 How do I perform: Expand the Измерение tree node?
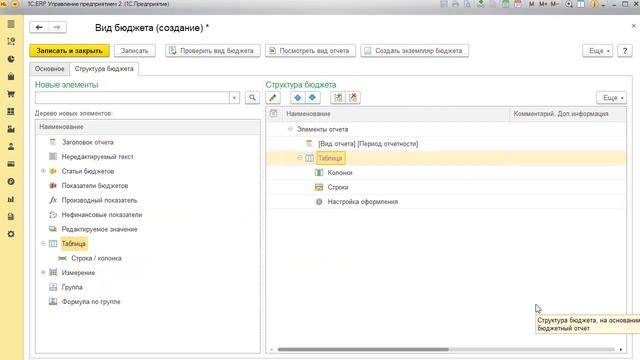[43, 273]
